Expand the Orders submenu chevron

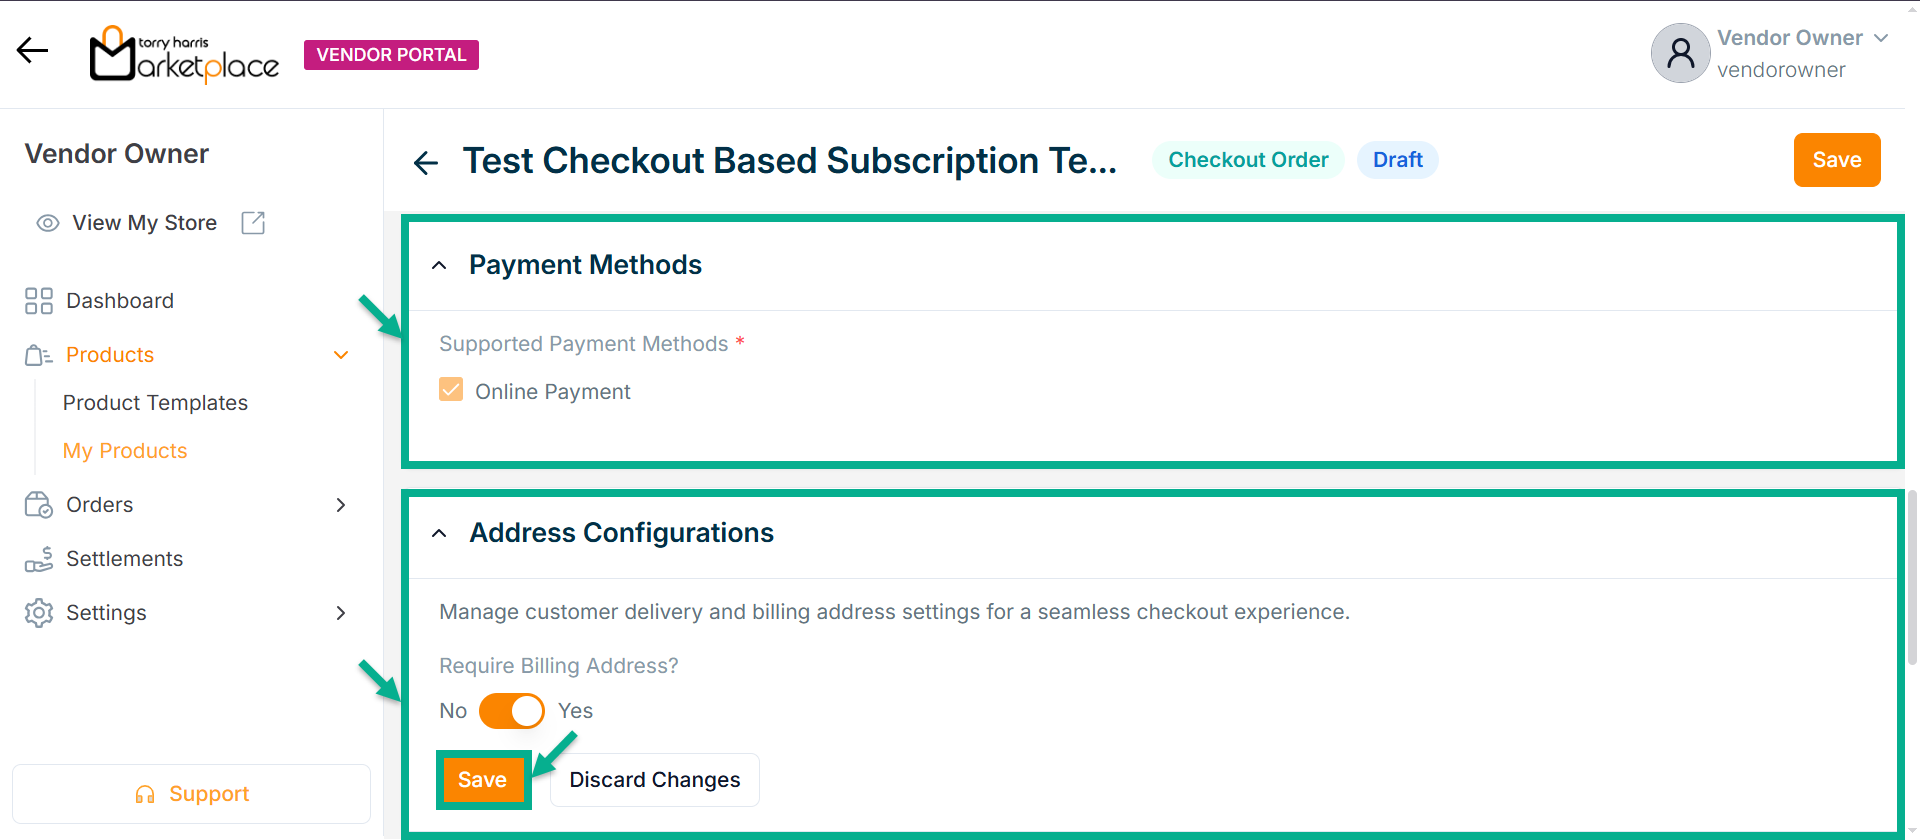(x=341, y=505)
